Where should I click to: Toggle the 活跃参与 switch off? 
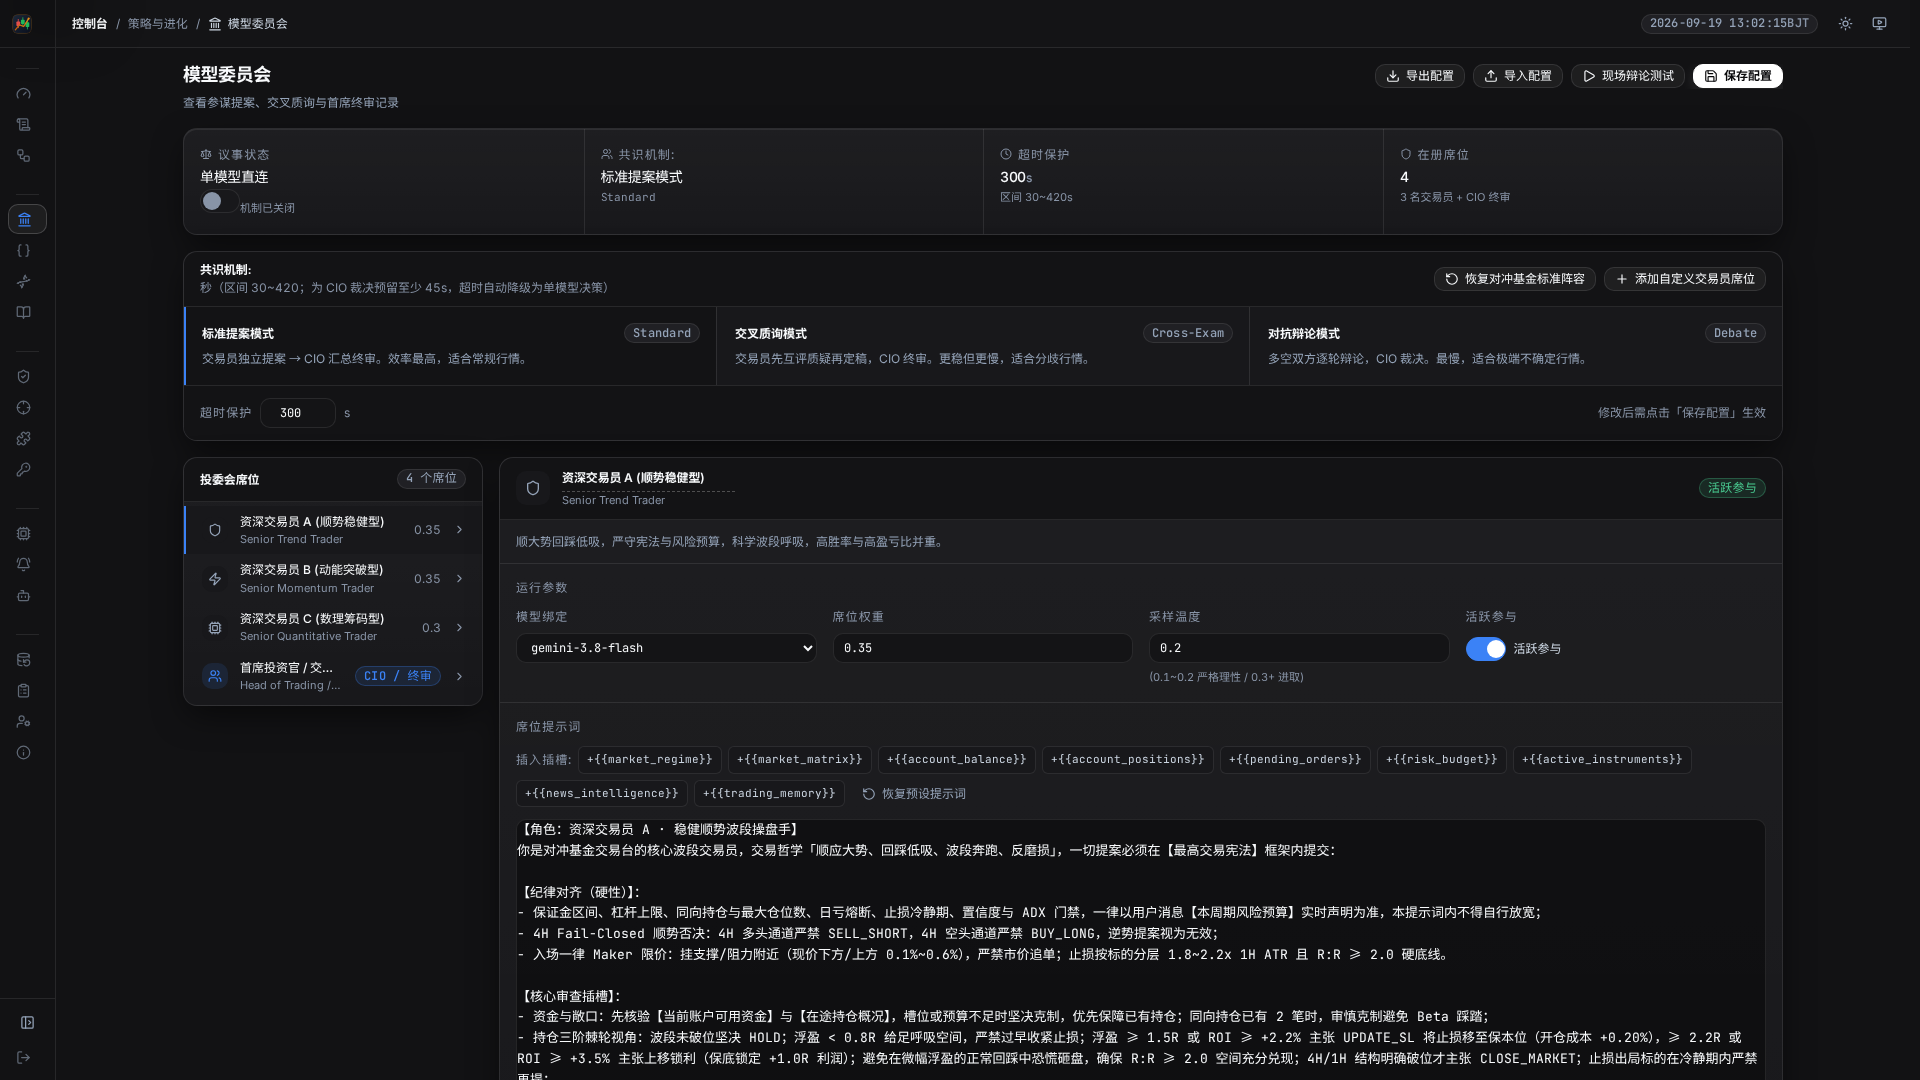[1485, 649]
